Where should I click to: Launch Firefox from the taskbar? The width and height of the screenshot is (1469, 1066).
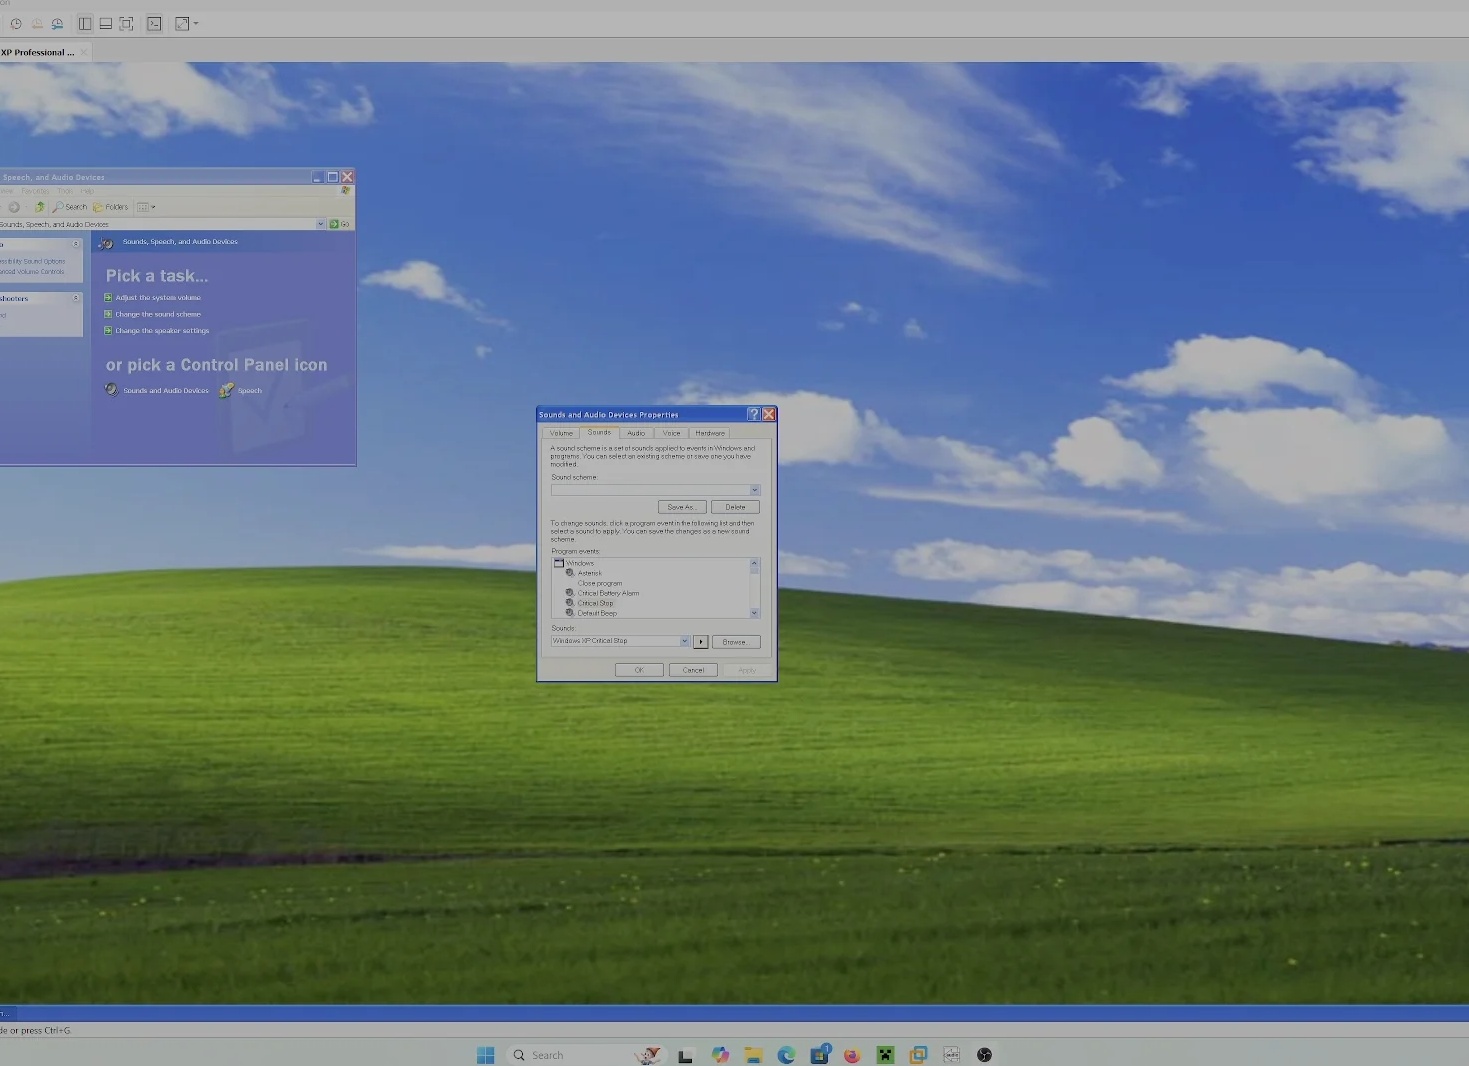pos(852,1055)
